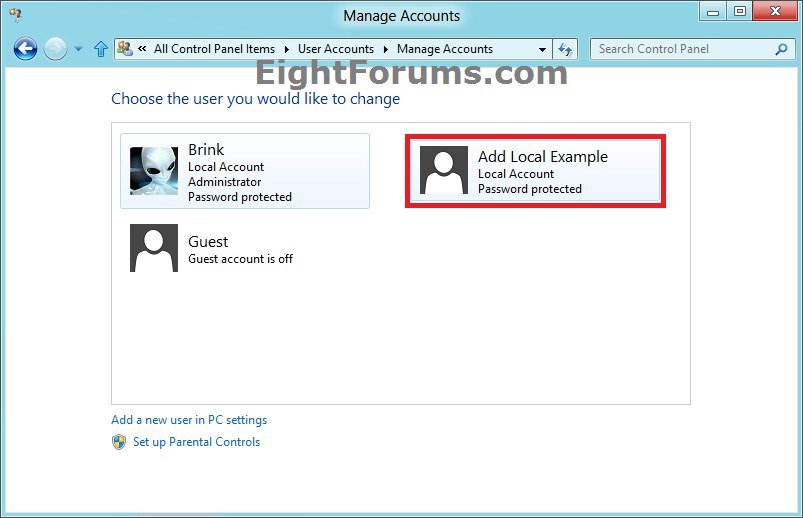Expand arrow after User Accounts breadcrumb

386,49
